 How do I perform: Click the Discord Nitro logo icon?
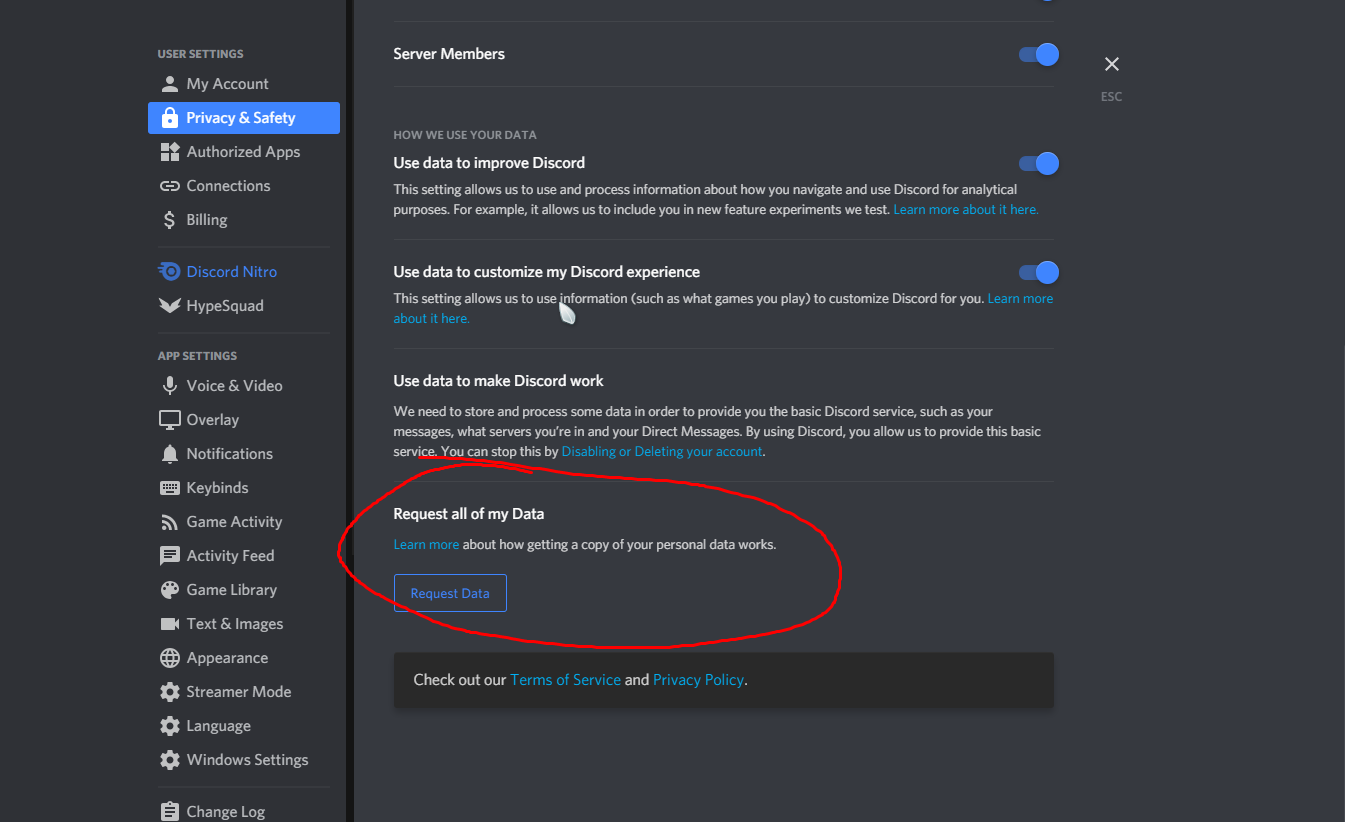(170, 272)
